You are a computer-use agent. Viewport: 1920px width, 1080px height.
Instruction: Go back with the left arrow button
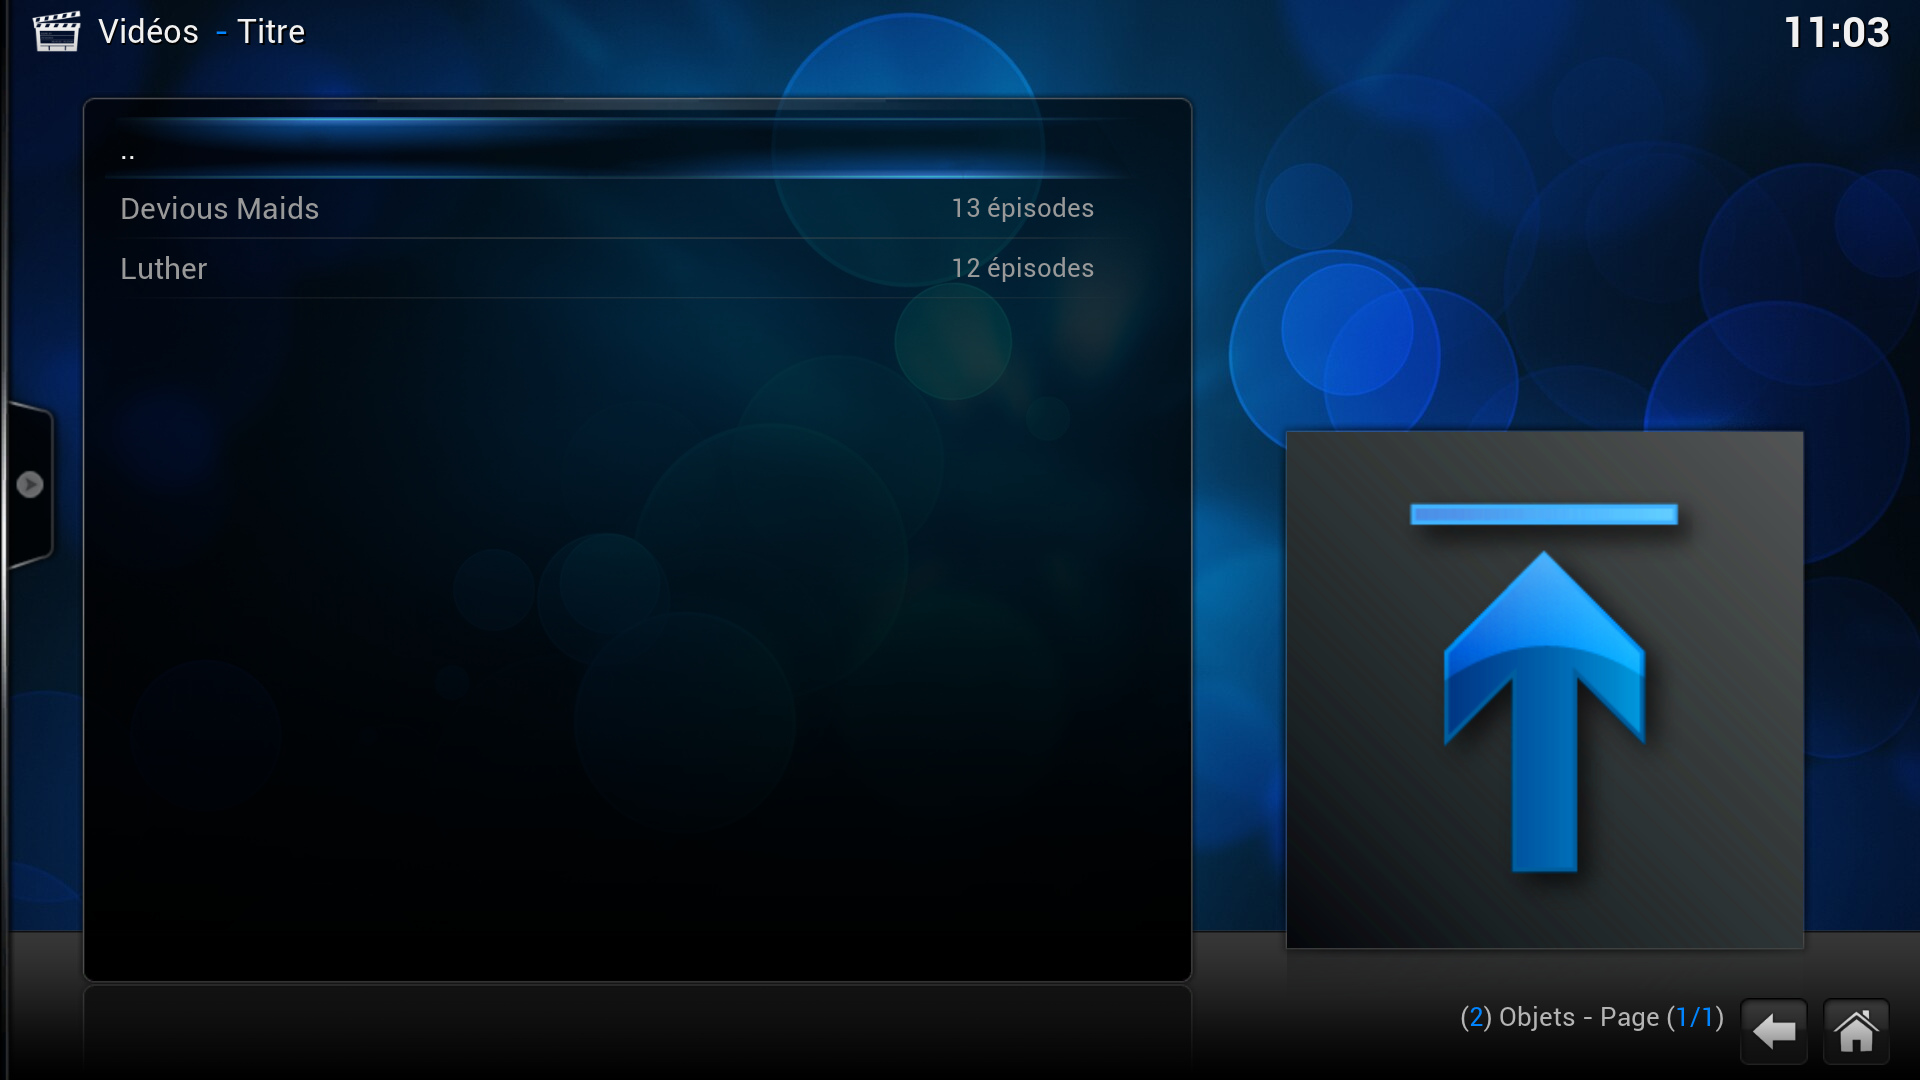[x=1774, y=1031]
